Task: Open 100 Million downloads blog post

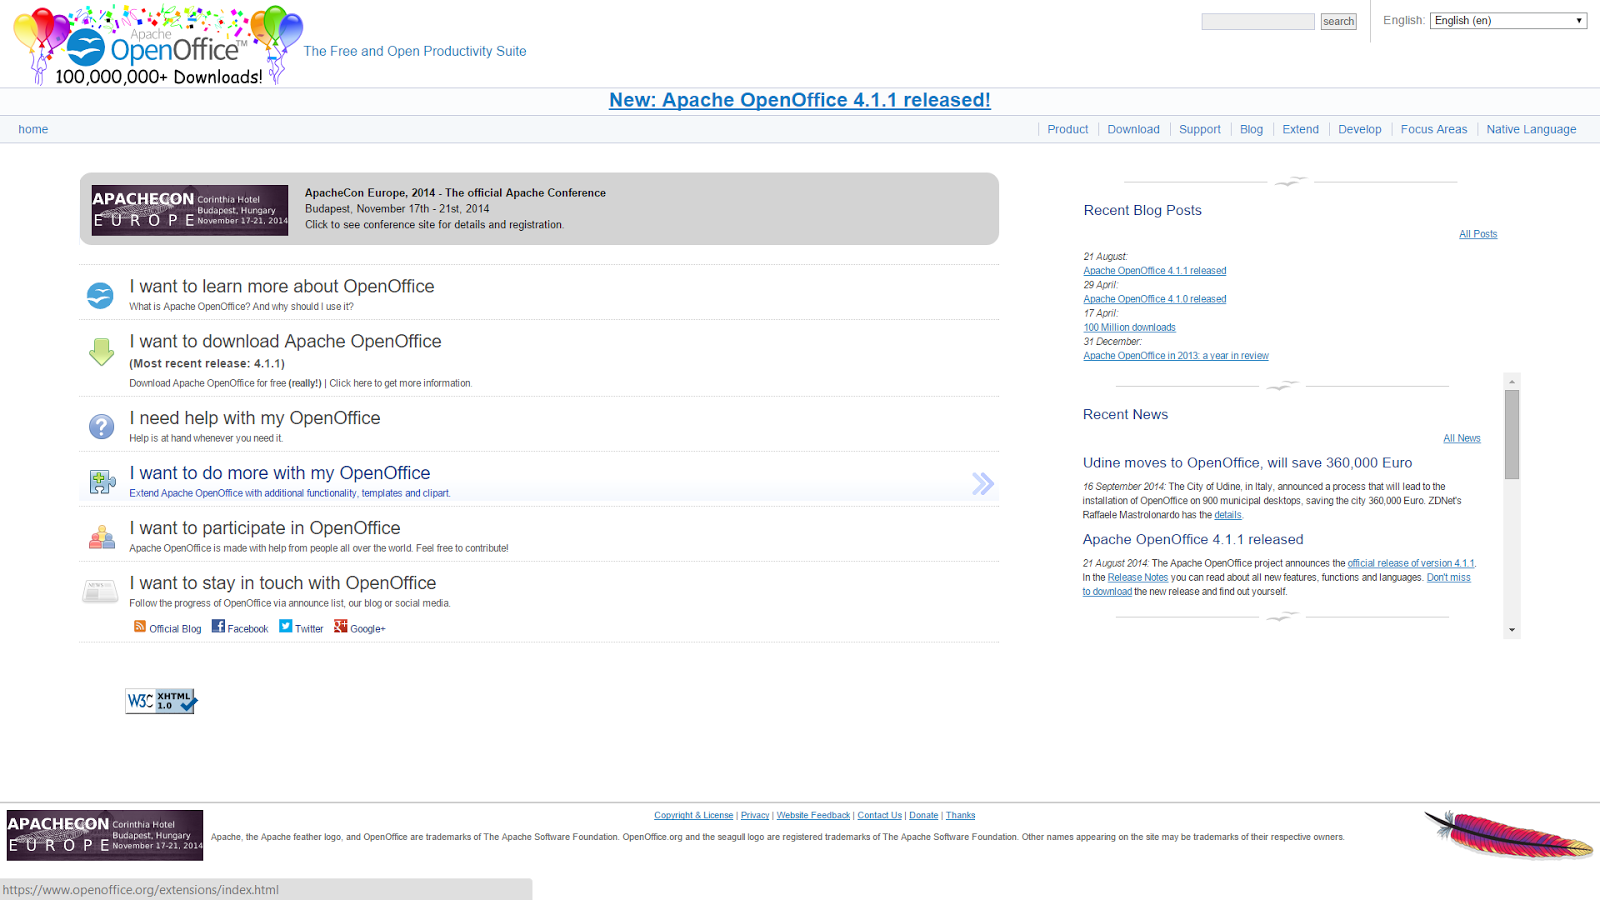Action: coord(1129,328)
